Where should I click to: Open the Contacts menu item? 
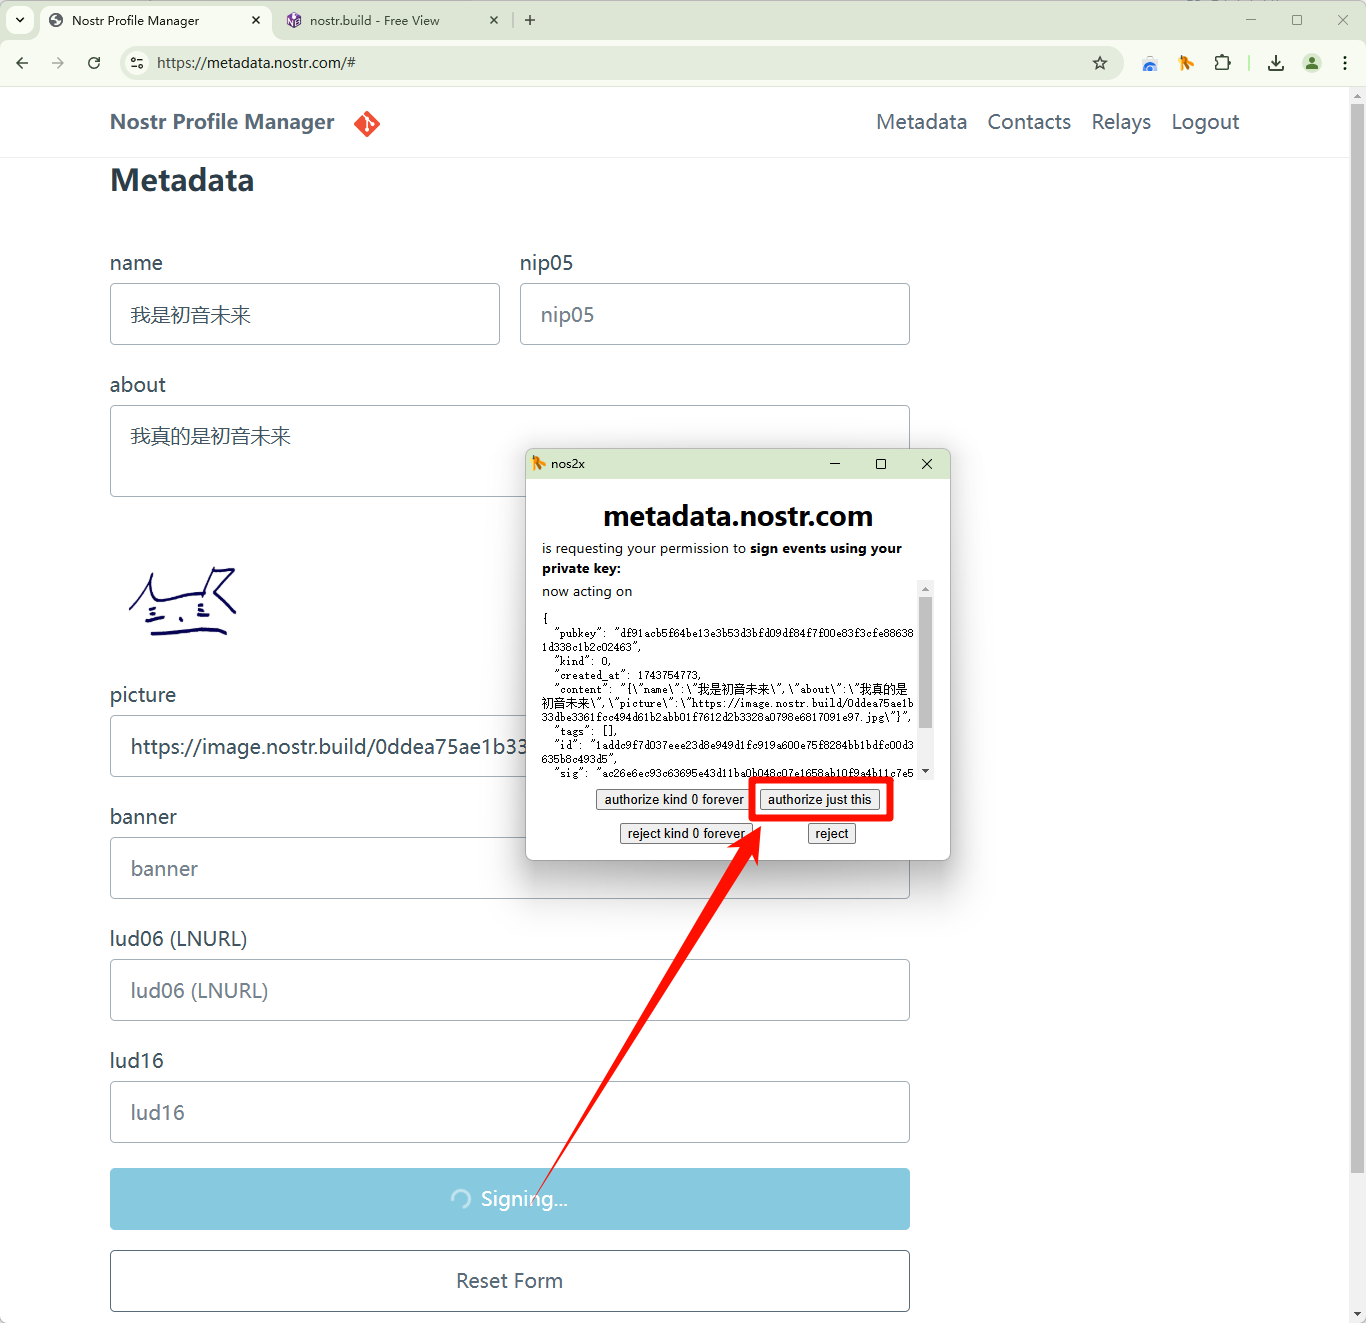[x=1029, y=122]
